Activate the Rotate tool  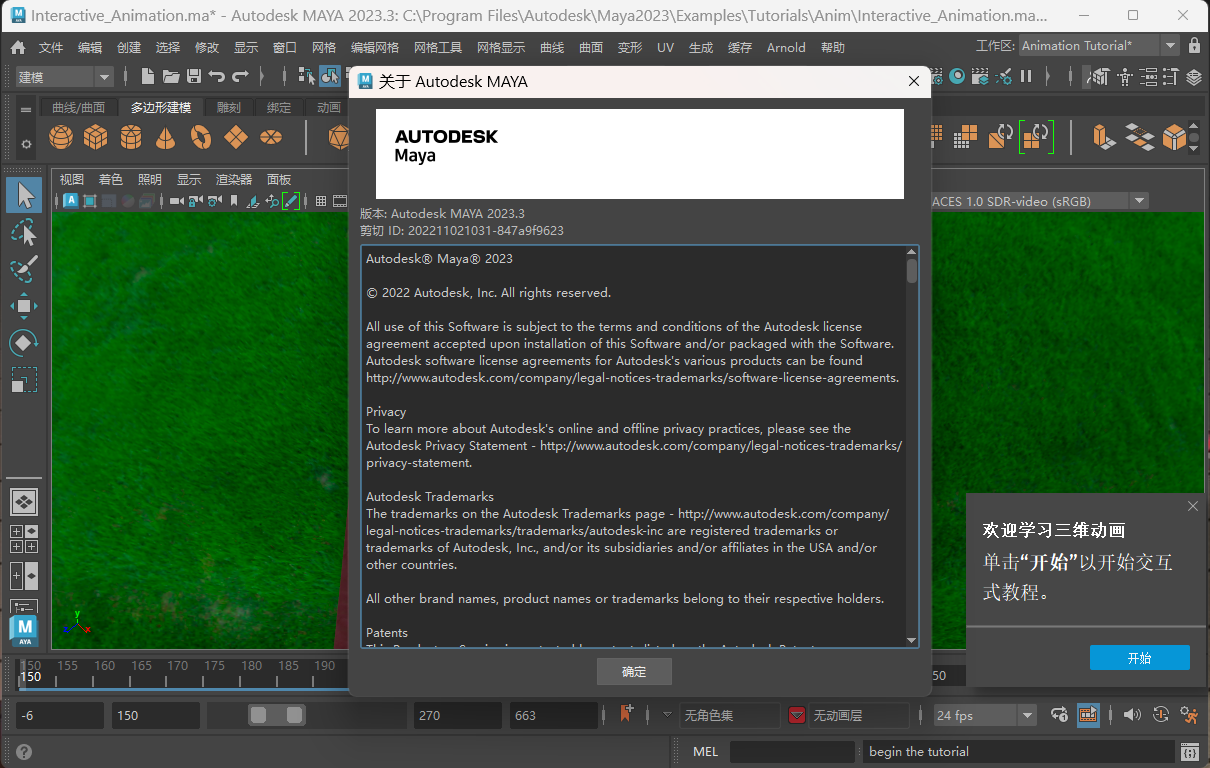click(x=24, y=343)
